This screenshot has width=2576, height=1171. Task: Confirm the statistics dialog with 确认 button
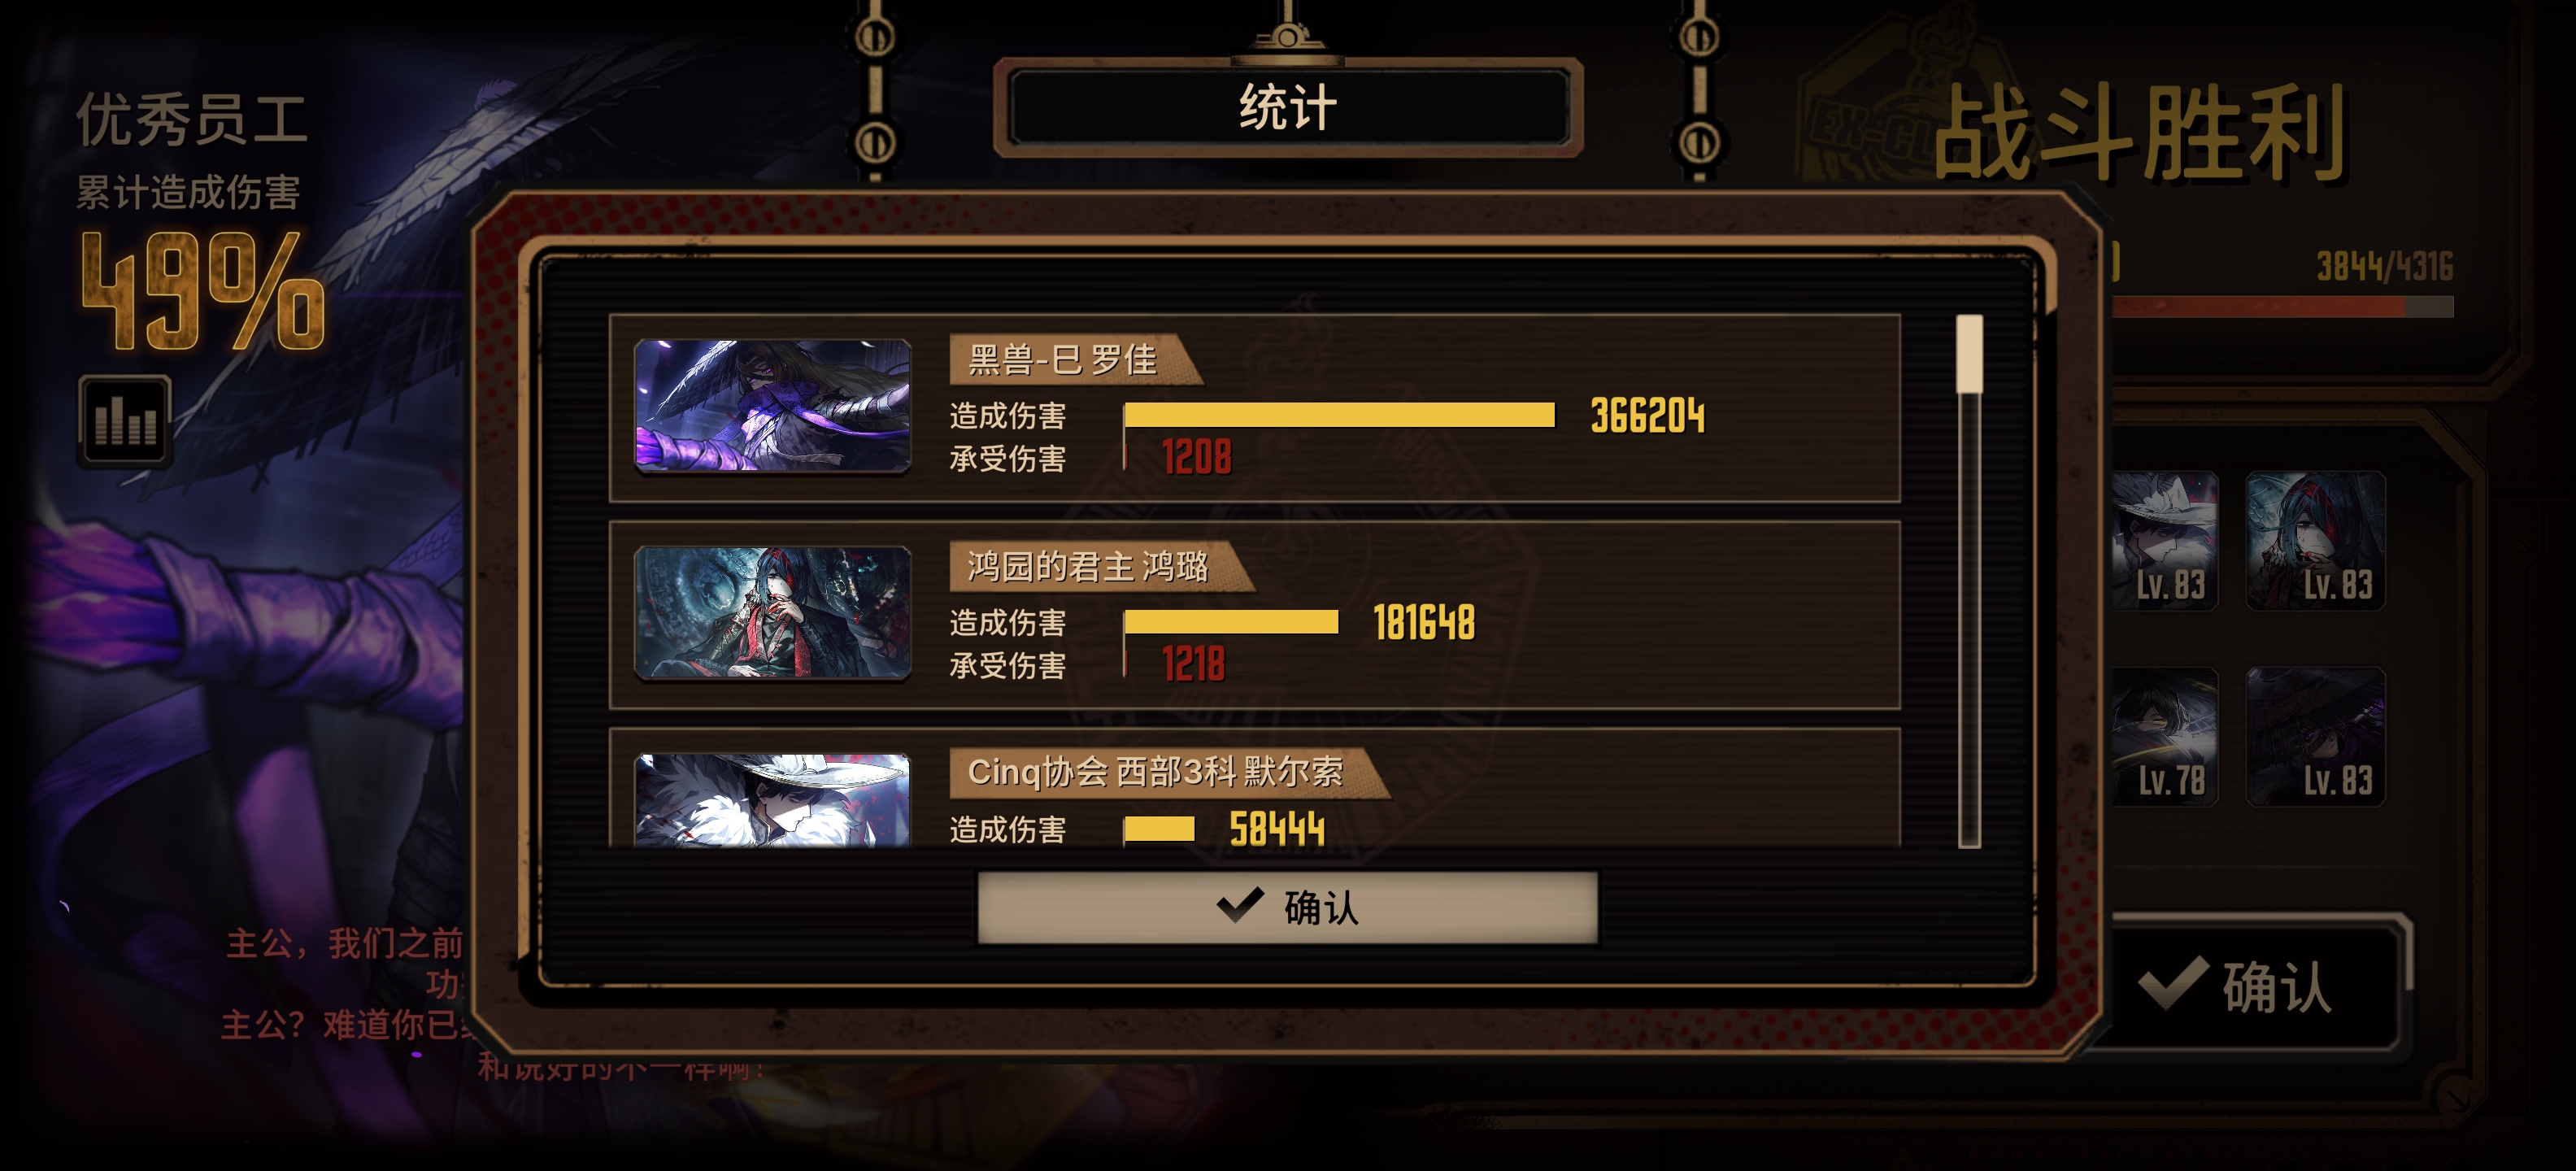pyautogui.click(x=1287, y=907)
